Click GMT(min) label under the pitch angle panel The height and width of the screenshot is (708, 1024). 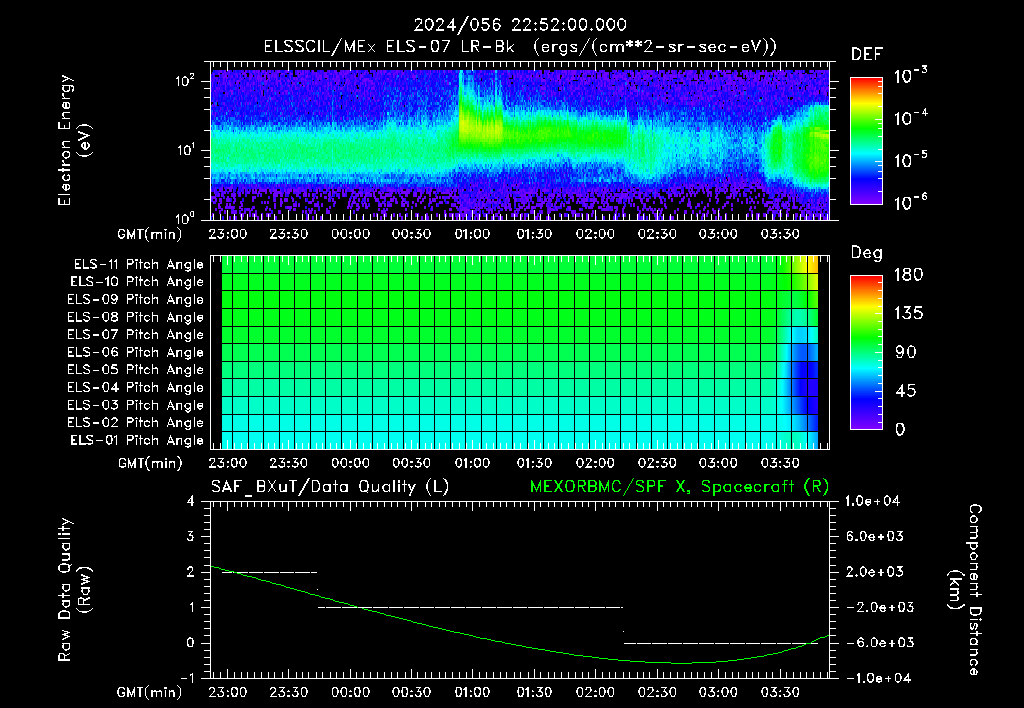(x=150, y=464)
